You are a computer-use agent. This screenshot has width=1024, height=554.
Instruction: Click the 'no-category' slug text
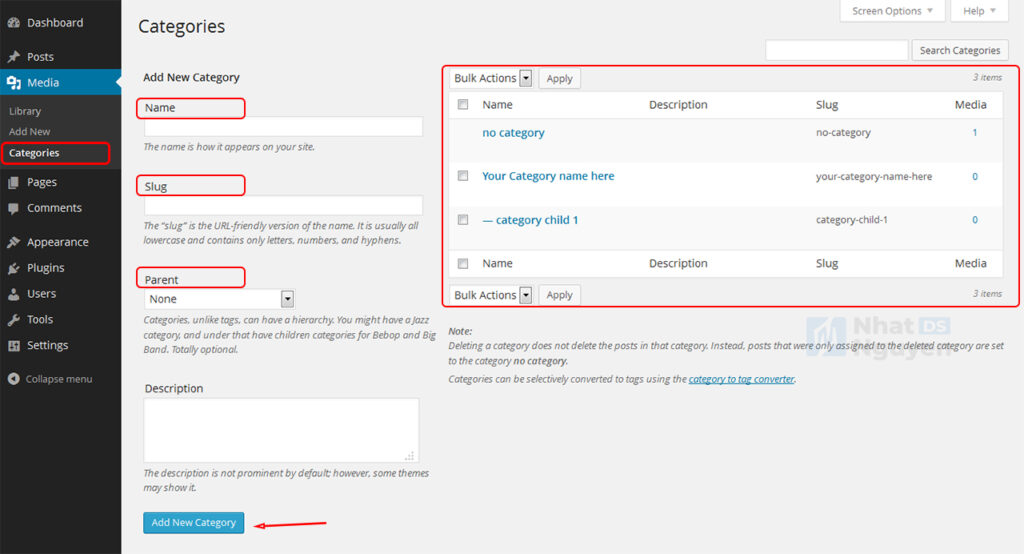[843, 133]
